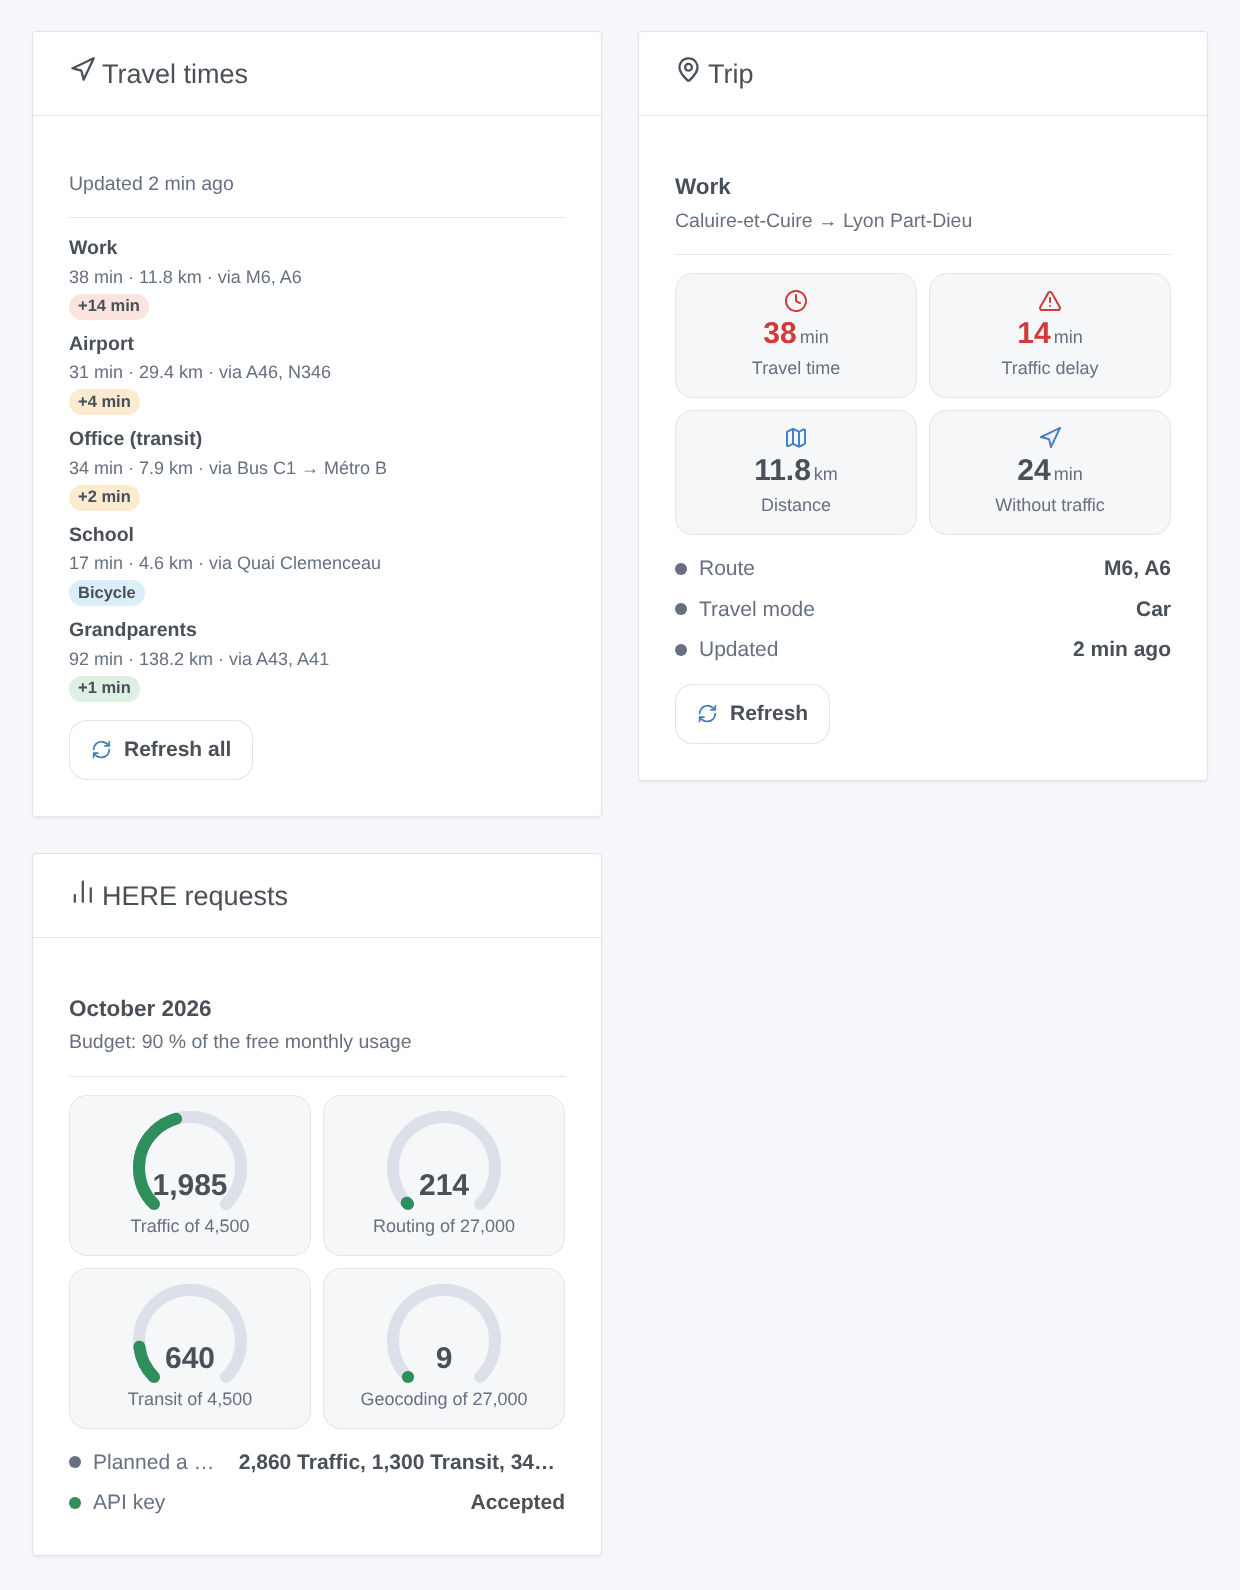Screen dimensions: 1240x1590
Task: Click the October 2026 heading
Action: point(140,1008)
